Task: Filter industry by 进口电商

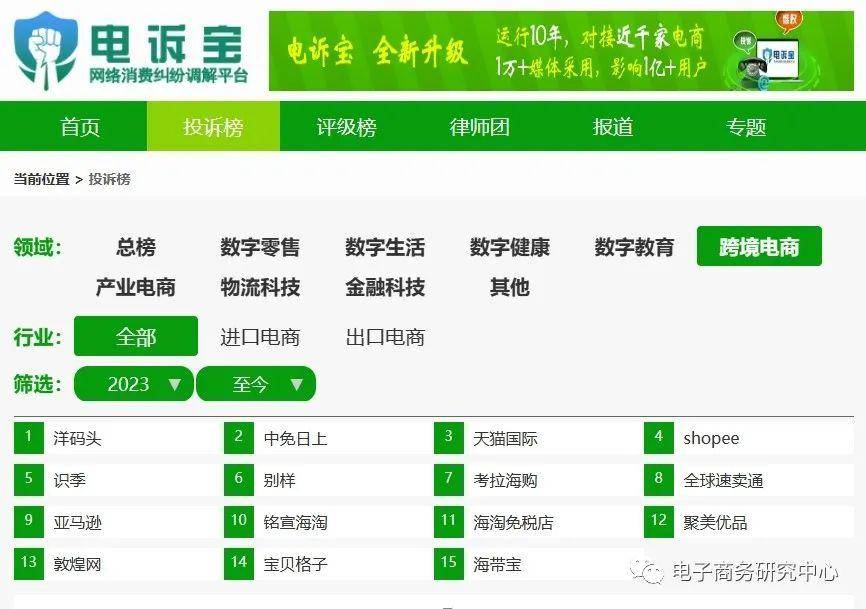Action: (260, 337)
